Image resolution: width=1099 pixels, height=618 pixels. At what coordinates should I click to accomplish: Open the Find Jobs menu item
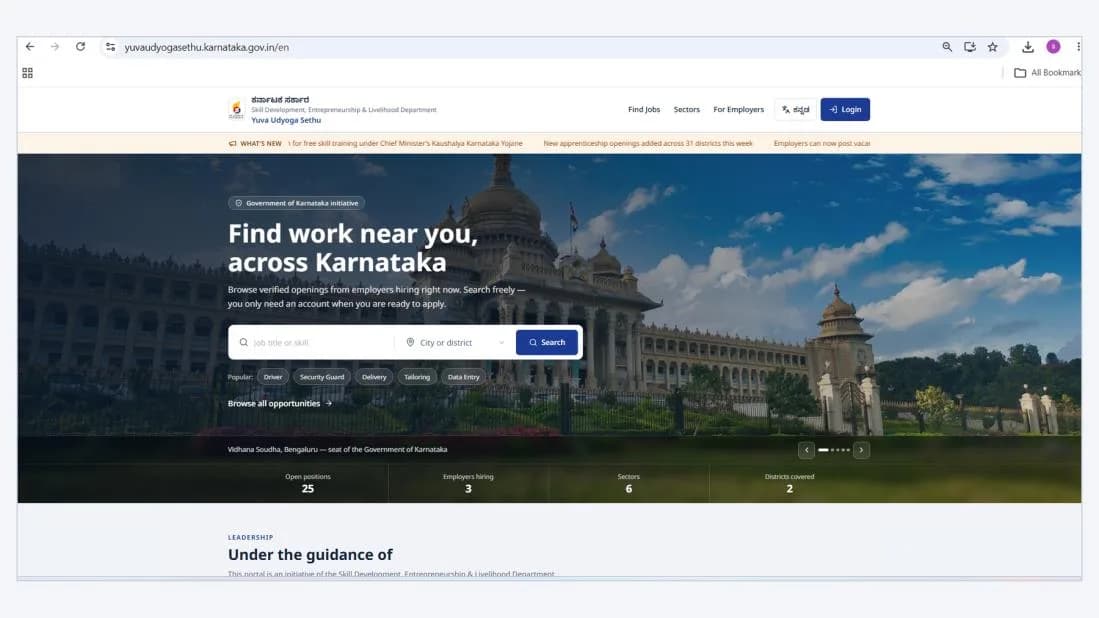(644, 109)
